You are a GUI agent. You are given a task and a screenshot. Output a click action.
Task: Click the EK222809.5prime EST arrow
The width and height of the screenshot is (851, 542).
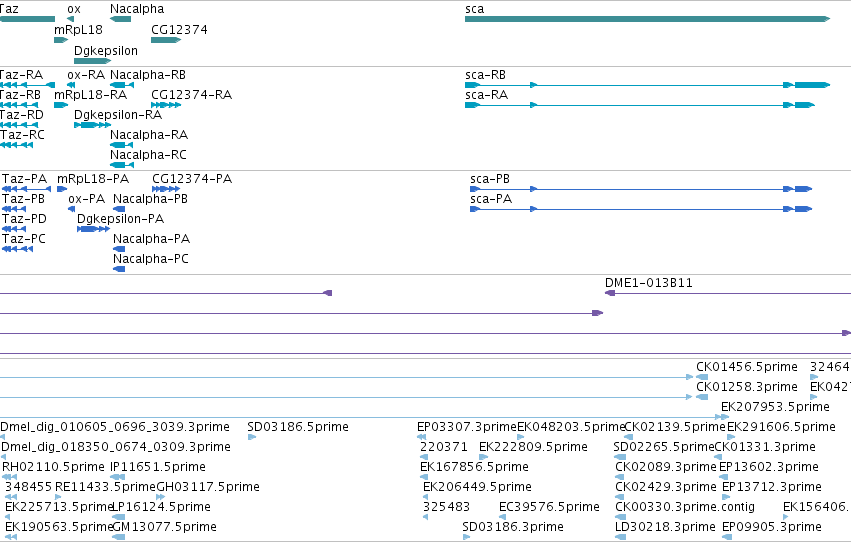[x=484, y=457]
